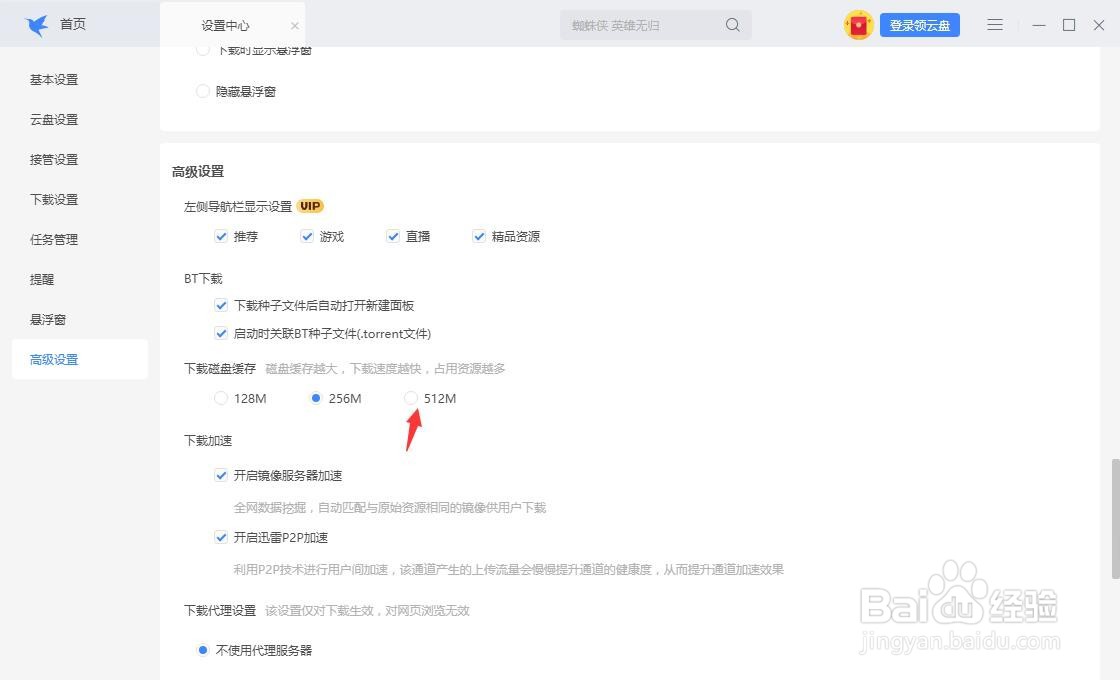Image resolution: width=1120 pixels, height=680 pixels.
Task: Click the vertical scrollbar thumb
Action: (1115, 519)
